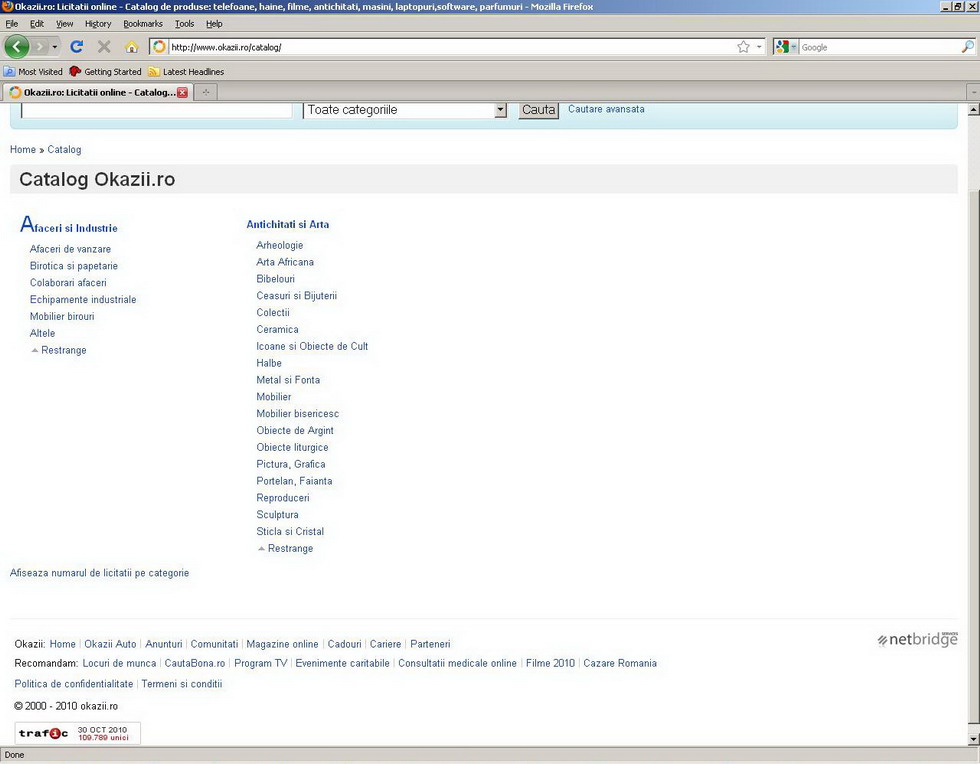The width and height of the screenshot is (980, 764).
Task: Open a new tab with the plus button
Action: (206, 92)
